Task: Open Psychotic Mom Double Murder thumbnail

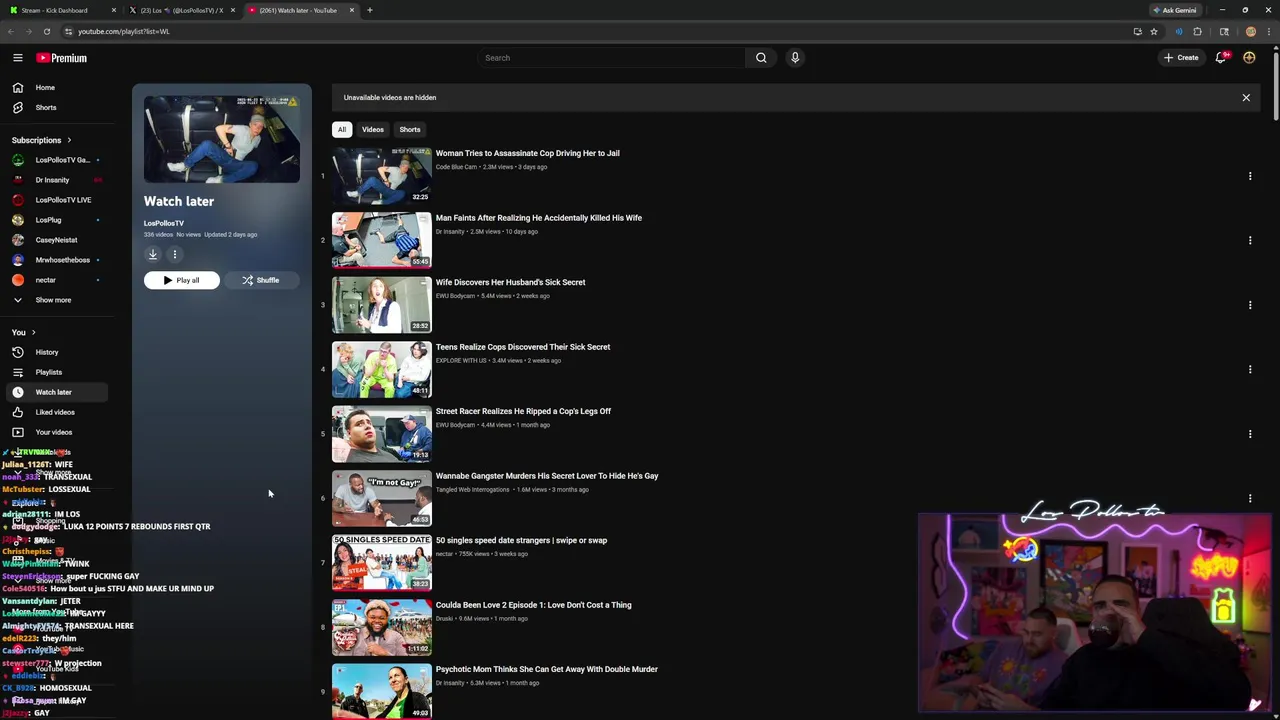Action: tap(382, 691)
